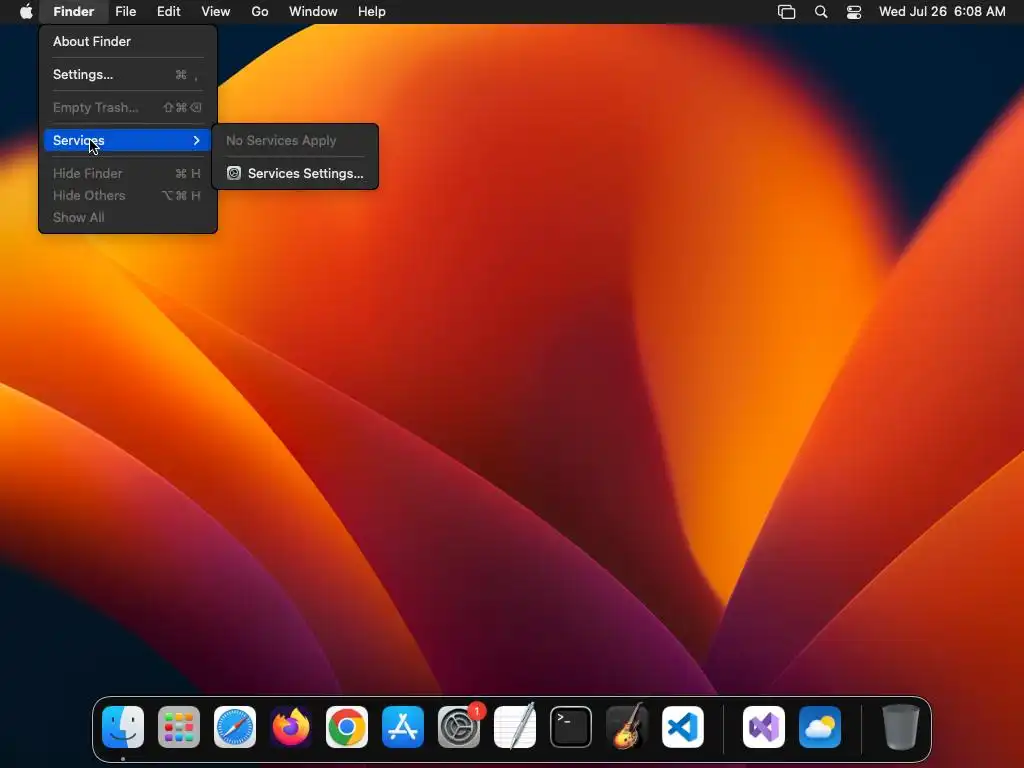Open Finder from the dock
This screenshot has height=768, width=1024.
123,727
